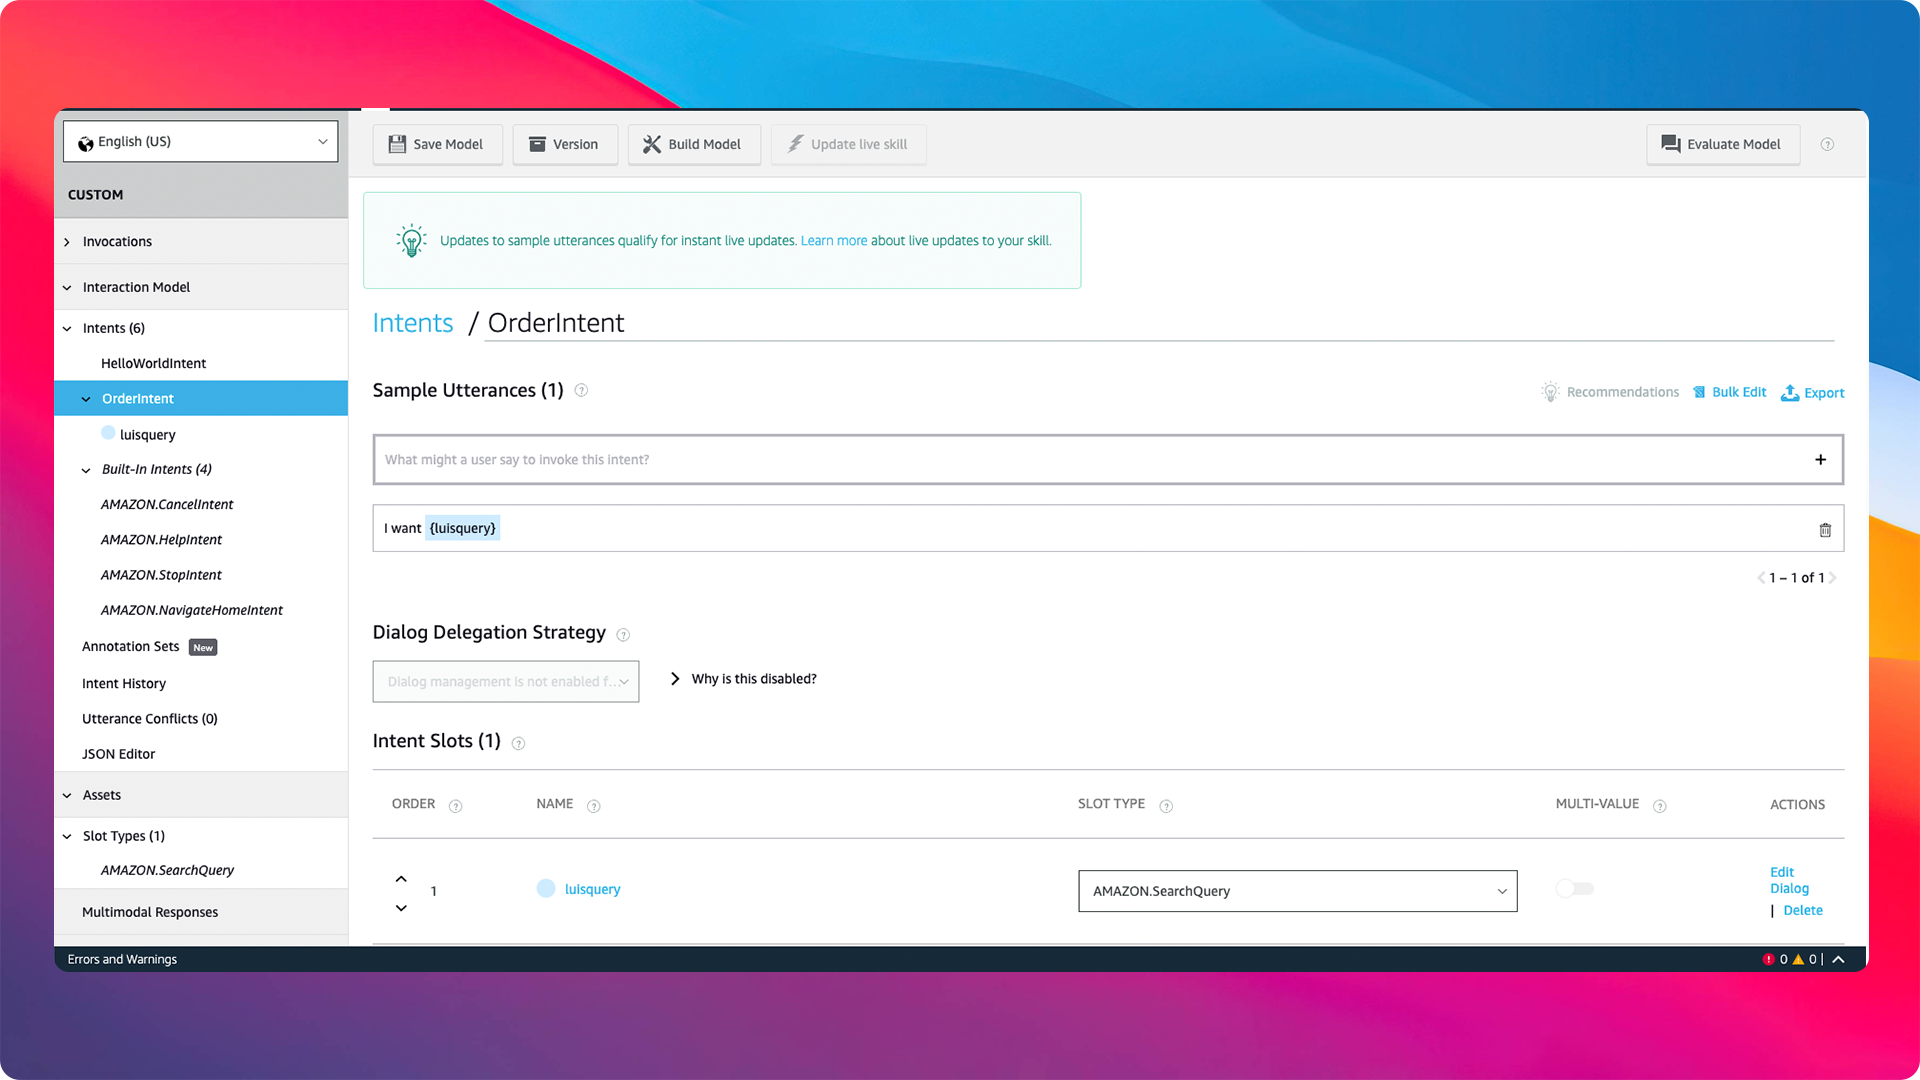Open the help tooltip beside Intent Slots
This screenshot has height=1080, width=1920.
518,743
